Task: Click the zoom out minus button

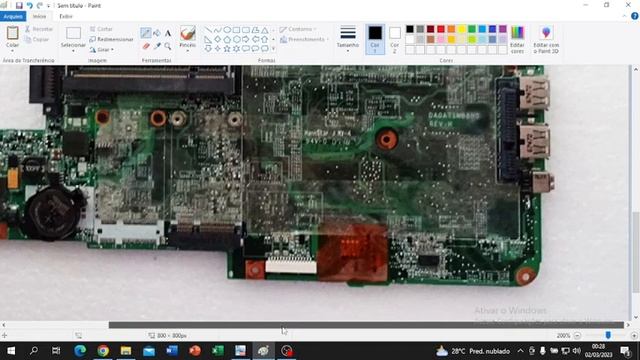Action: point(577,336)
